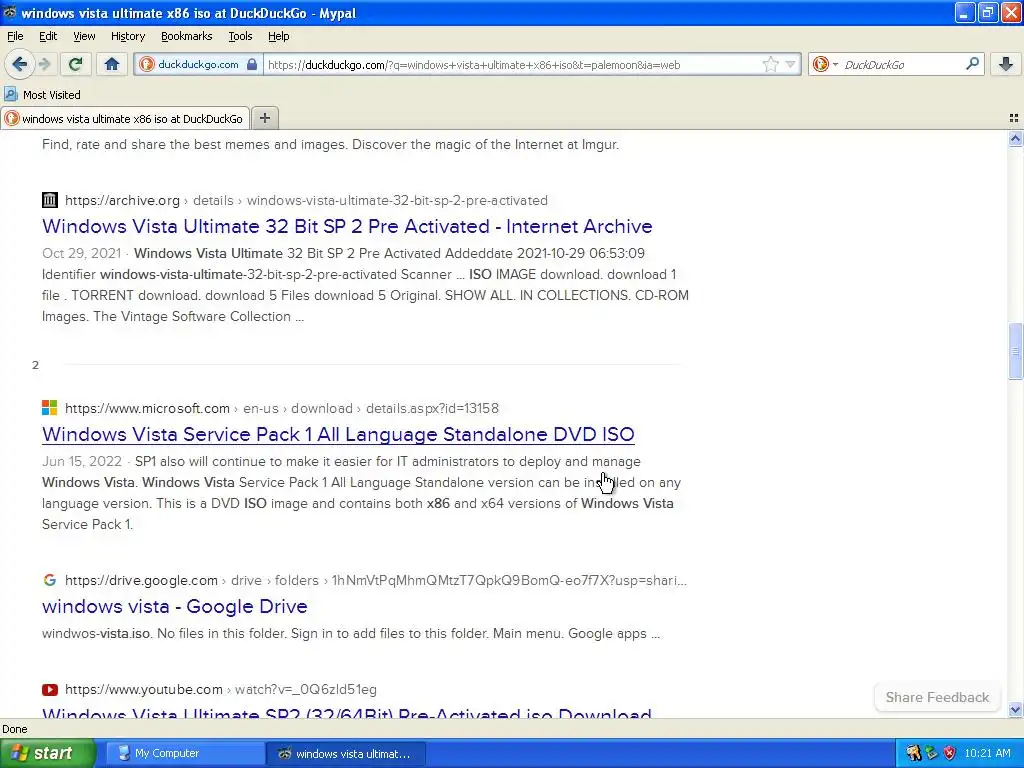Viewport: 1024px width, 768px height.
Task: Click the https://archive.org result URL
Action: coord(122,200)
